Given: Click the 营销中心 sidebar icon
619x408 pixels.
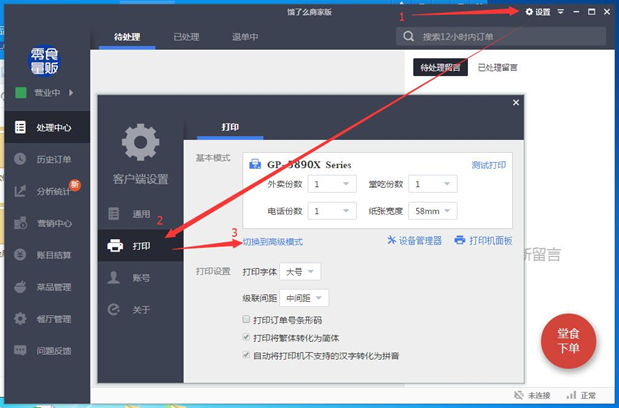Looking at the screenshot, I should pyautogui.click(x=20, y=223).
